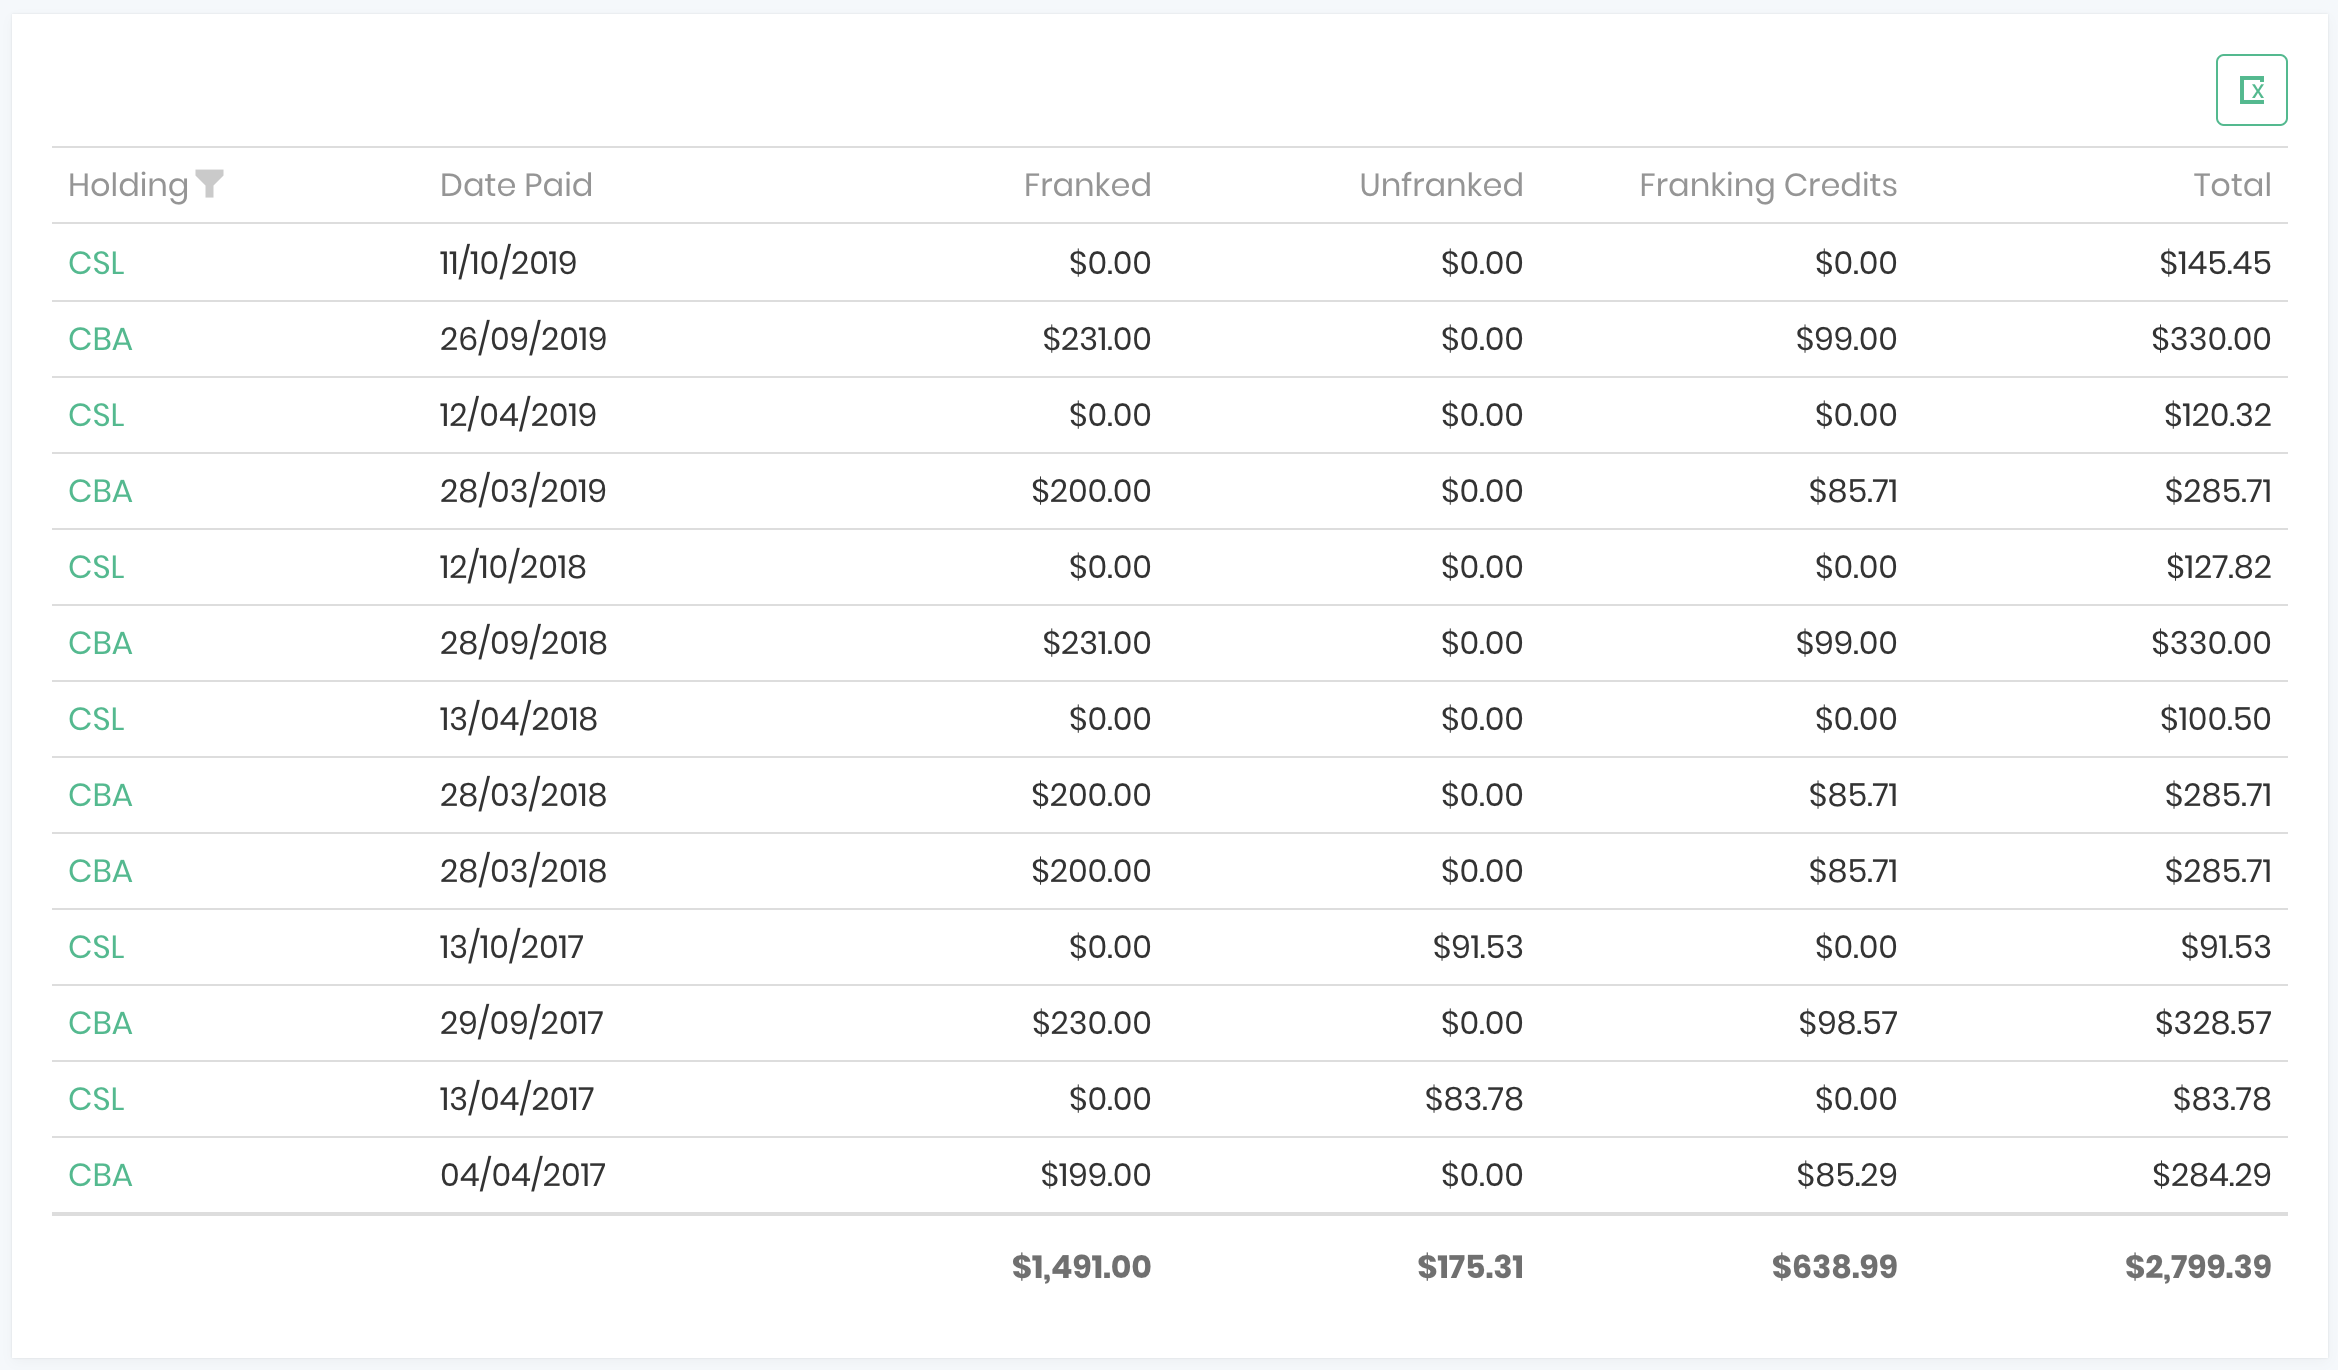The height and width of the screenshot is (1370, 2338).
Task: Click the $638.99 franking credits total
Action: [1834, 1267]
